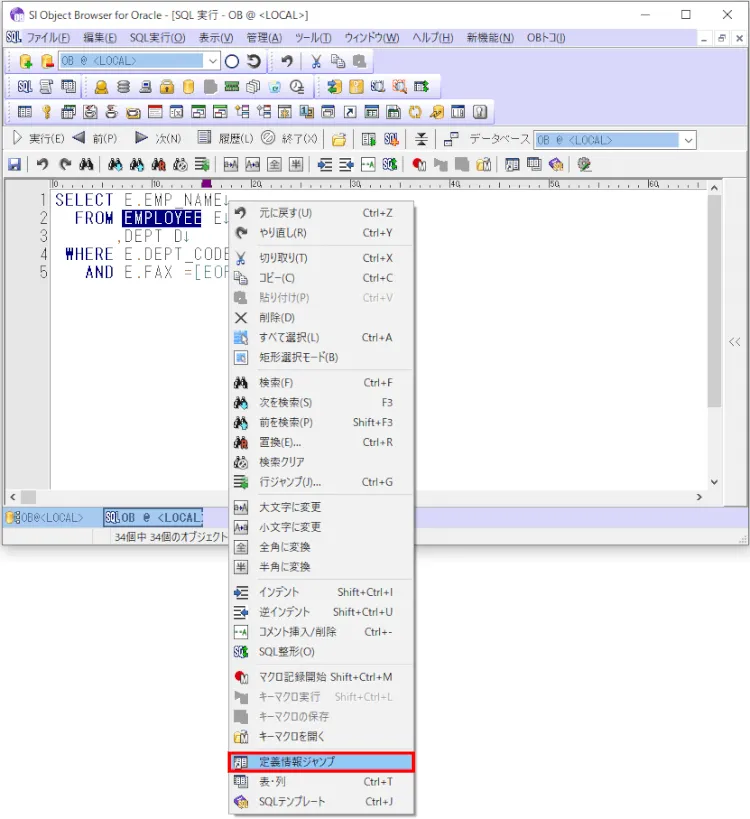750x819 pixels.
Task: Select コピー(C) context menu item
Action: pyautogui.click(x=321, y=278)
